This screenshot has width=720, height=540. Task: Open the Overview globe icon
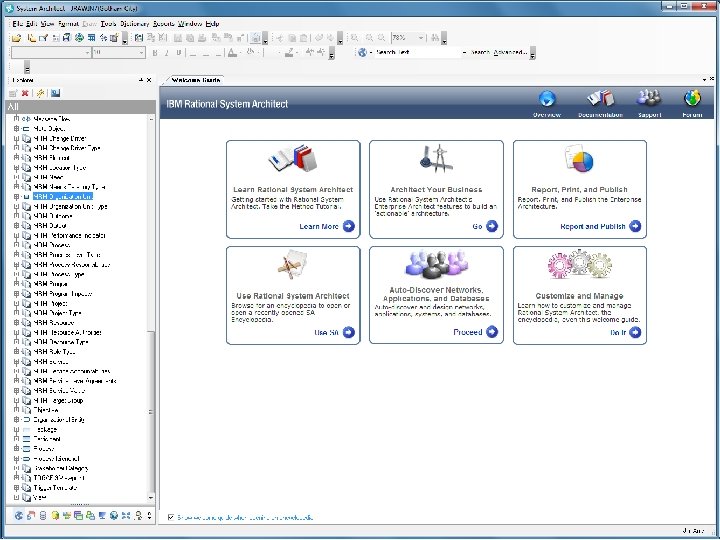point(547,99)
